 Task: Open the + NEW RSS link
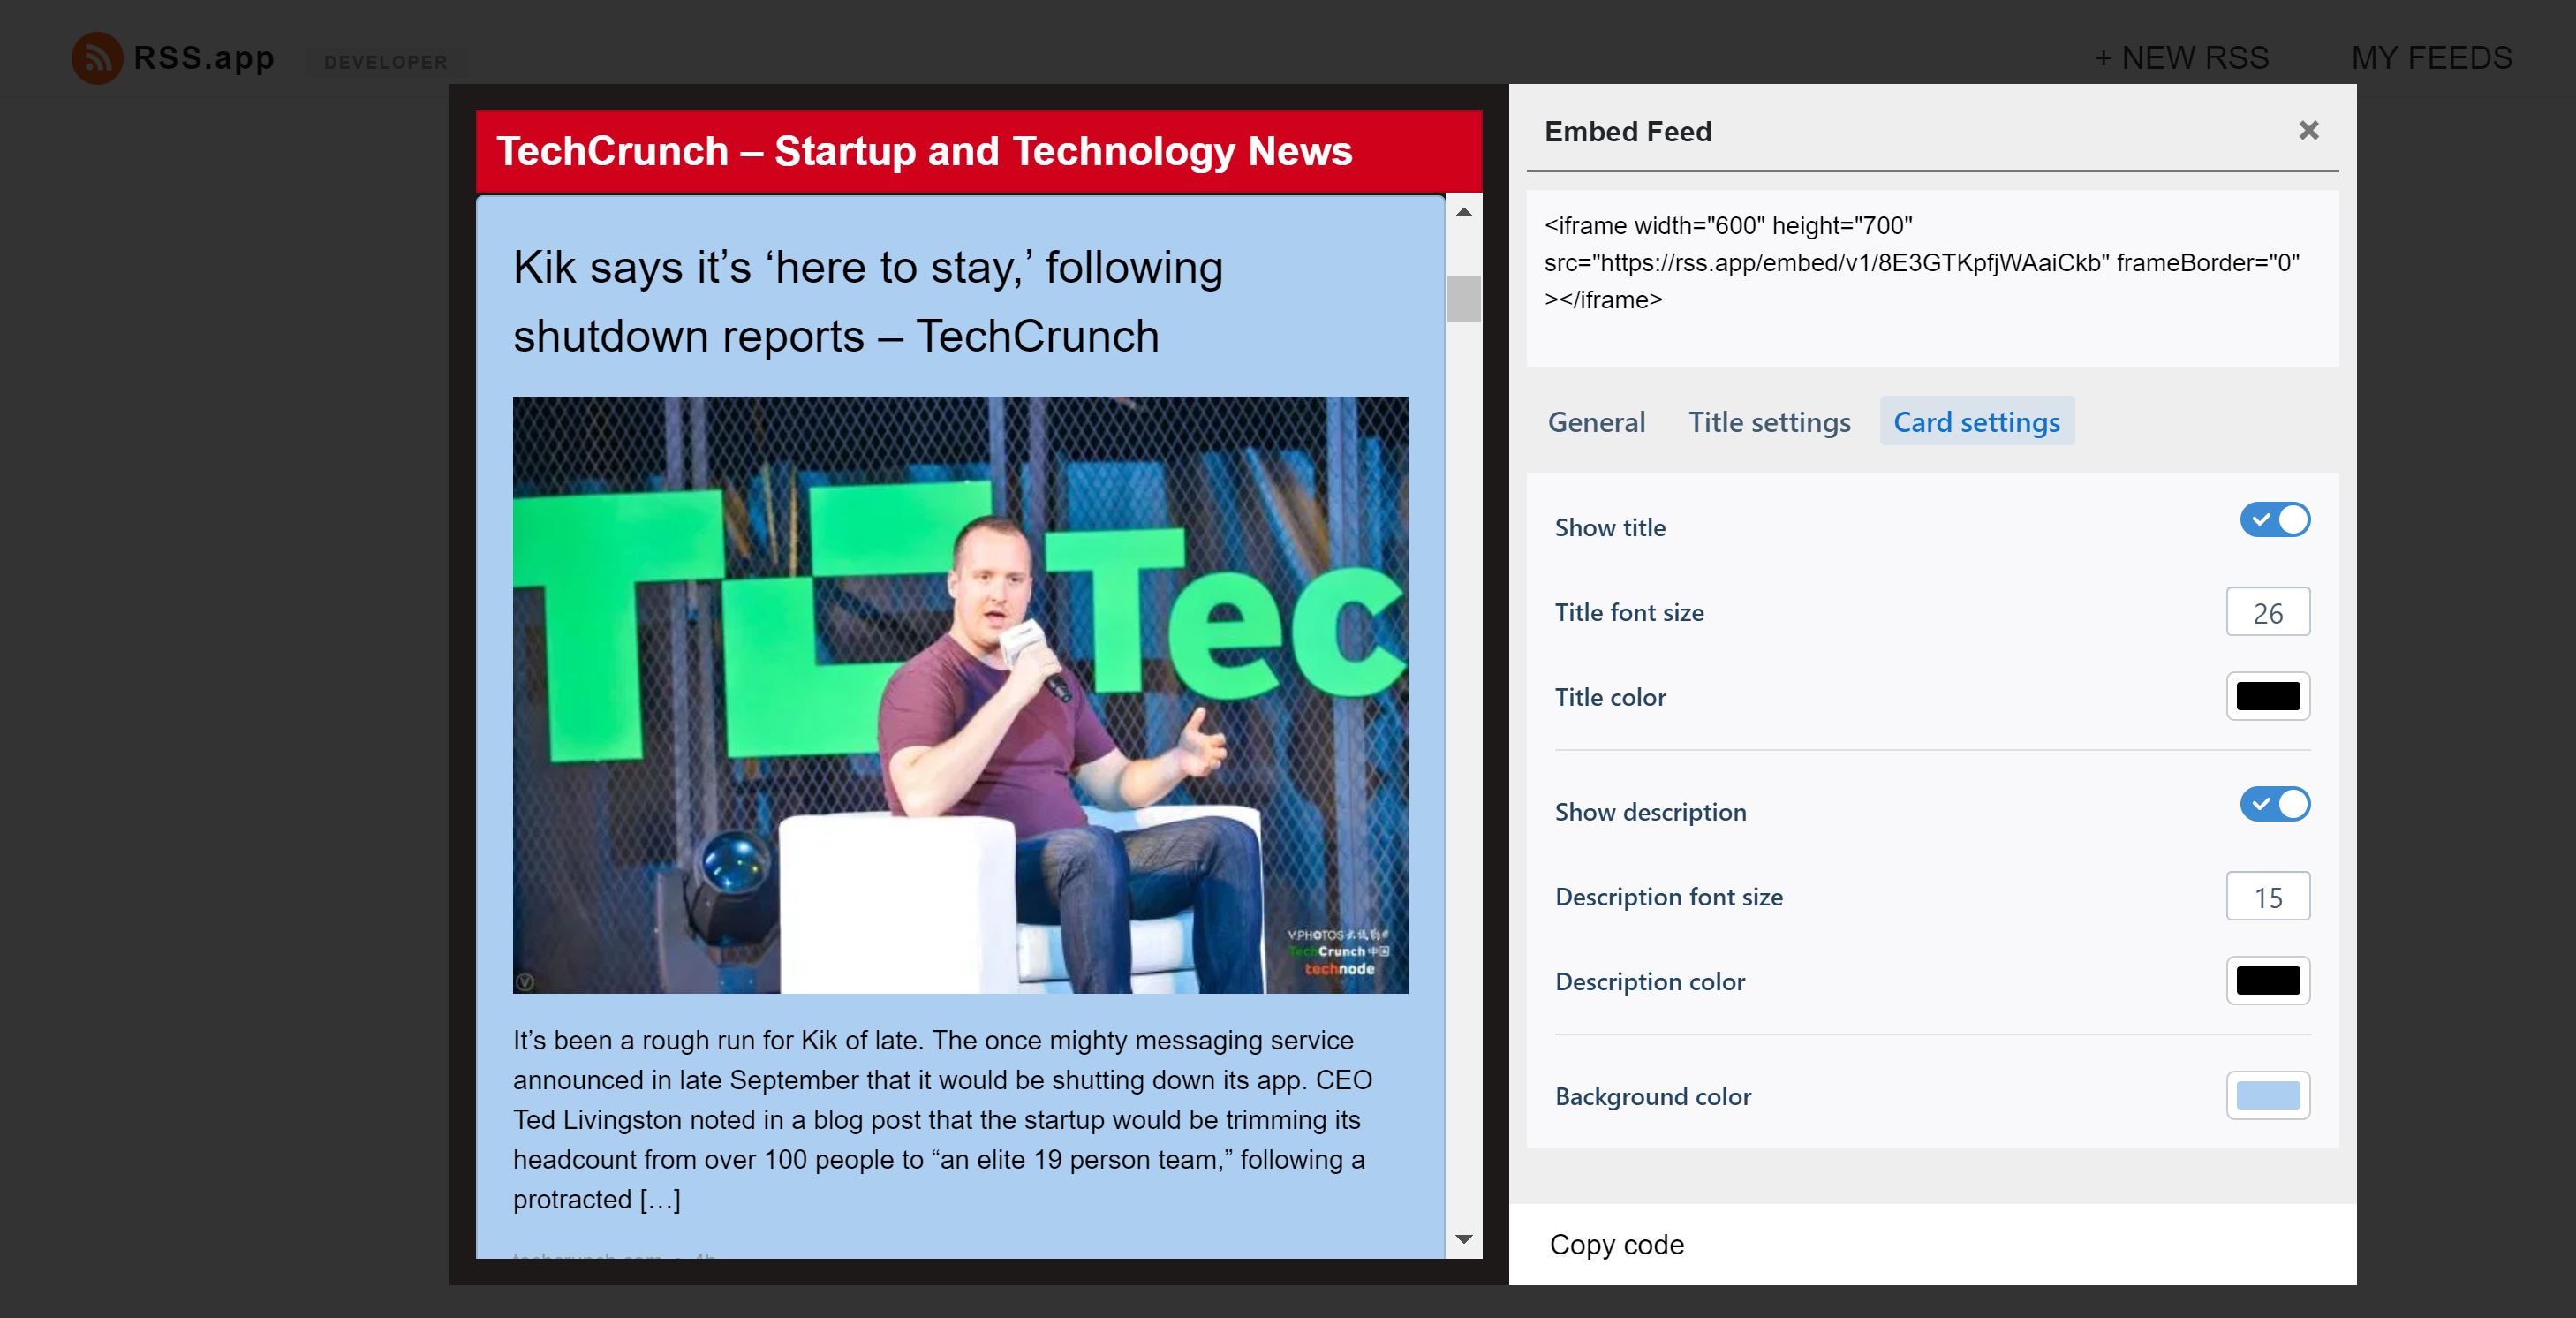[x=2181, y=58]
